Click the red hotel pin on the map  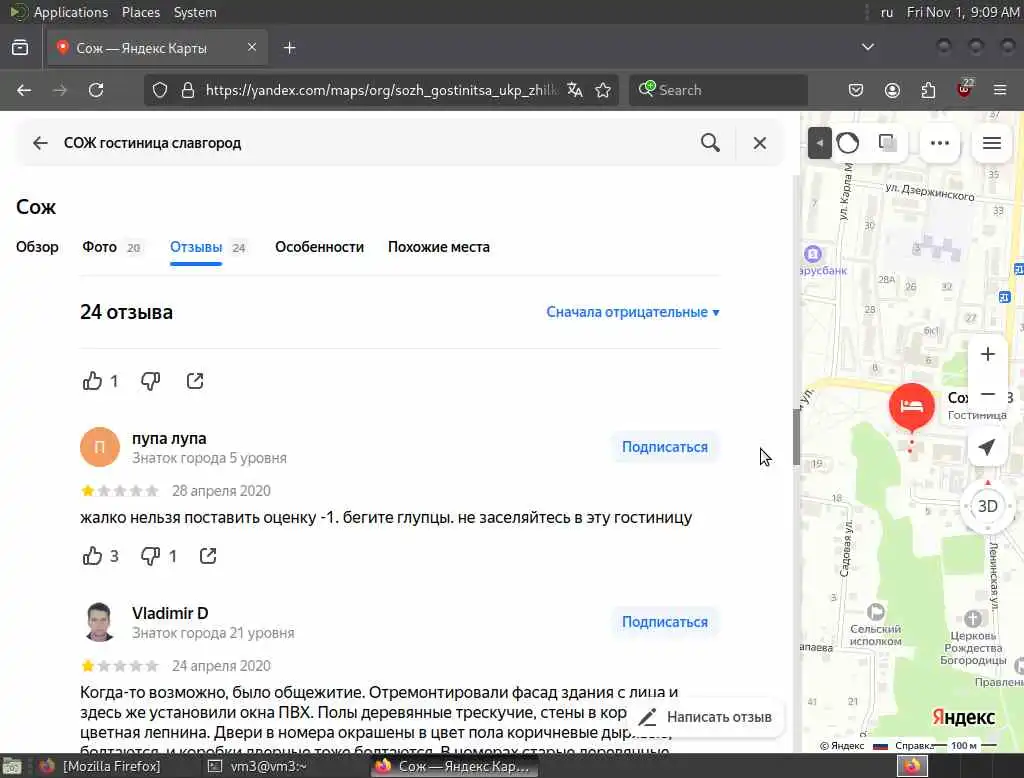(912, 406)
